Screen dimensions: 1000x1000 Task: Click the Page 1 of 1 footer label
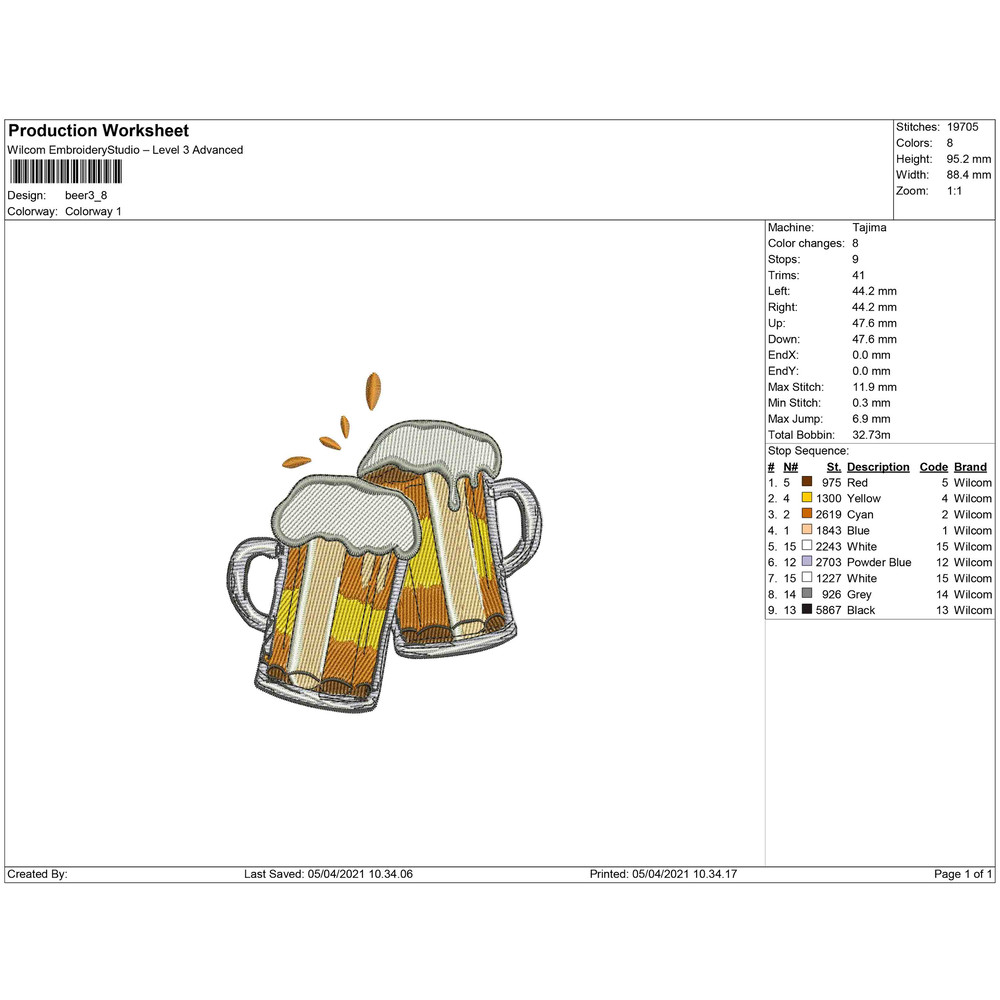coord(962,874)
